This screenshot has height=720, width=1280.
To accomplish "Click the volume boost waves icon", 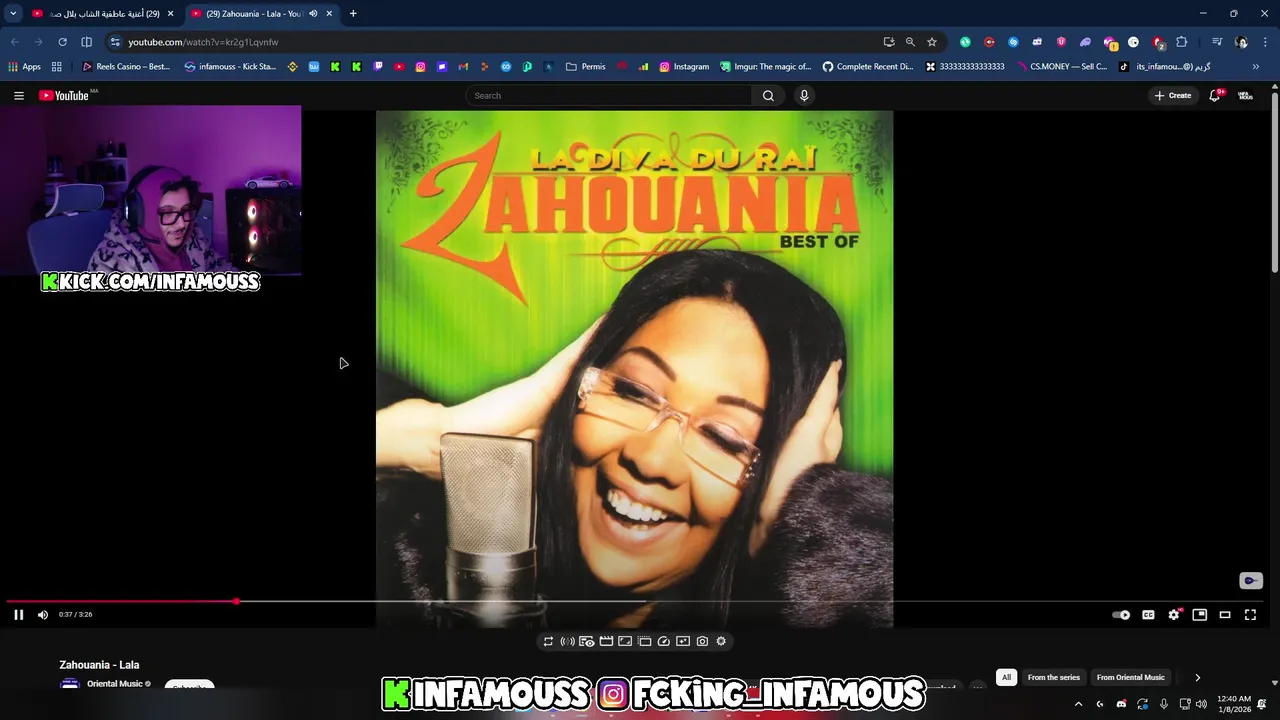I will (567, 641).
